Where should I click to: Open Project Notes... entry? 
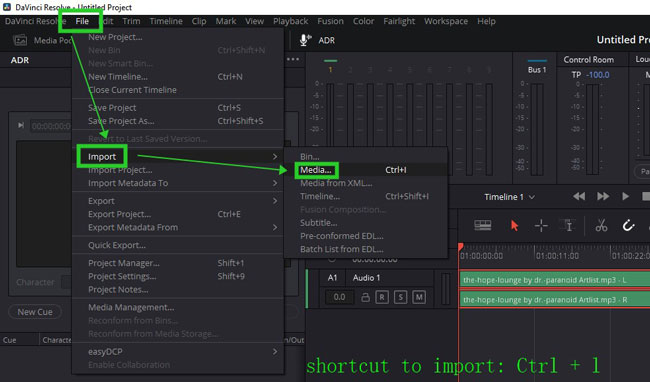(178, 290)
